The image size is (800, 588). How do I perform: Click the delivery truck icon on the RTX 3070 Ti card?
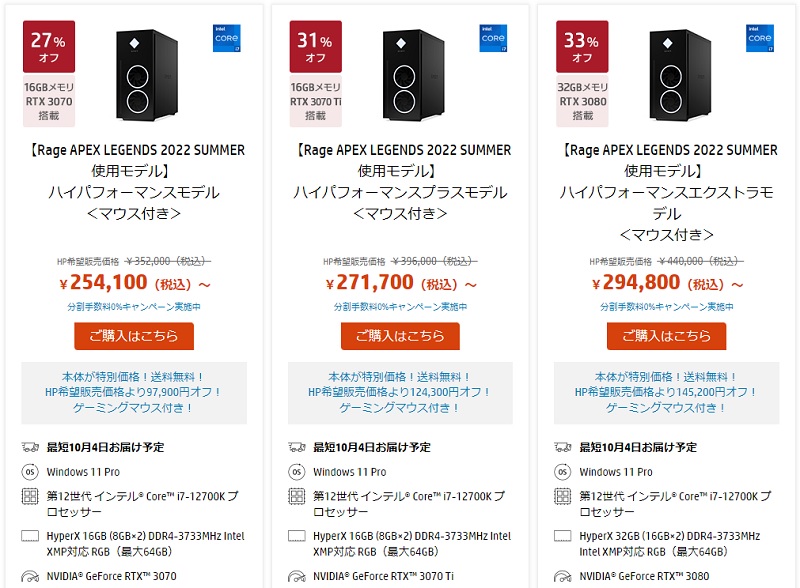click(x=296, y=448)
